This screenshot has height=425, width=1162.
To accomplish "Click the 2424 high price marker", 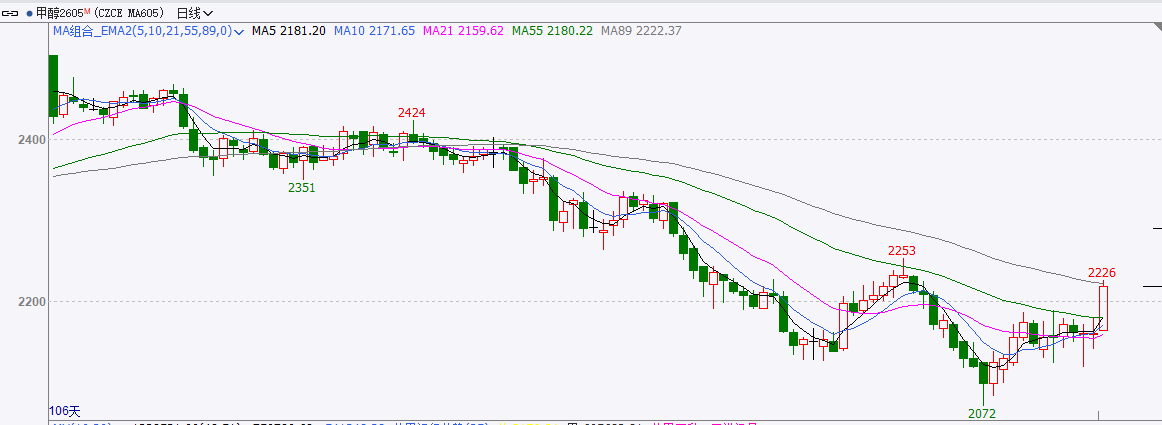I will (x=412, y=112).
